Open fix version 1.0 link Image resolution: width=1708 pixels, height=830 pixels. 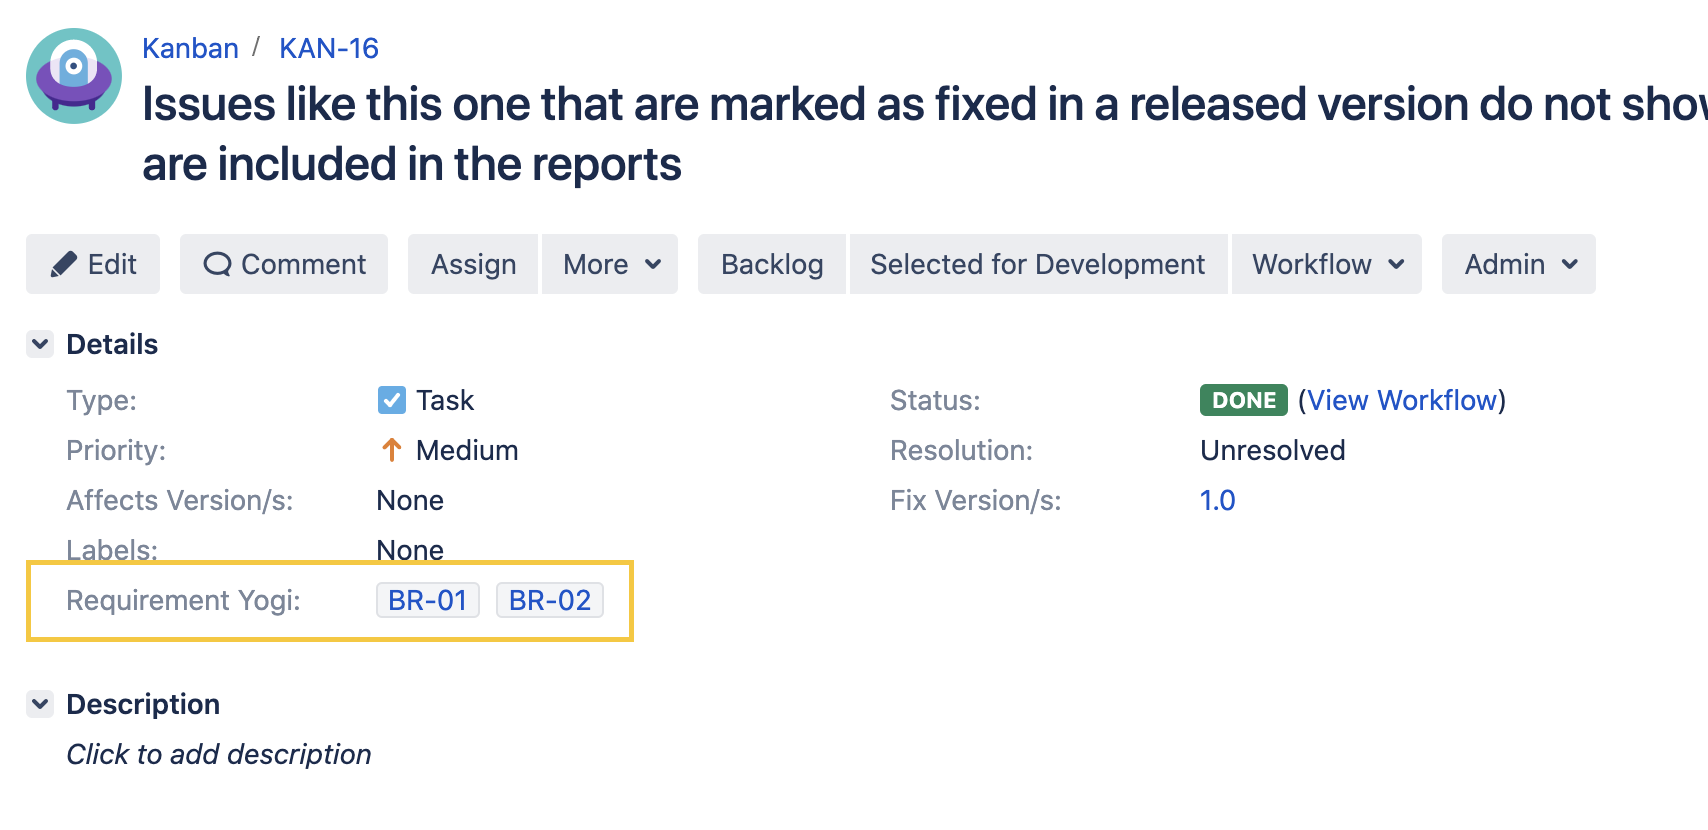(1217, 500)
